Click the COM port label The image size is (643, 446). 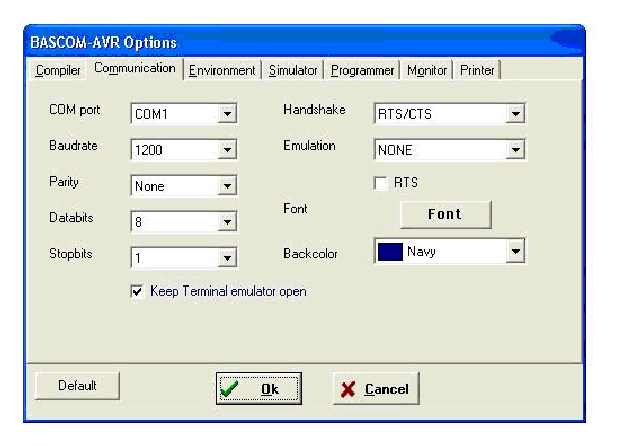coord(75,110)
